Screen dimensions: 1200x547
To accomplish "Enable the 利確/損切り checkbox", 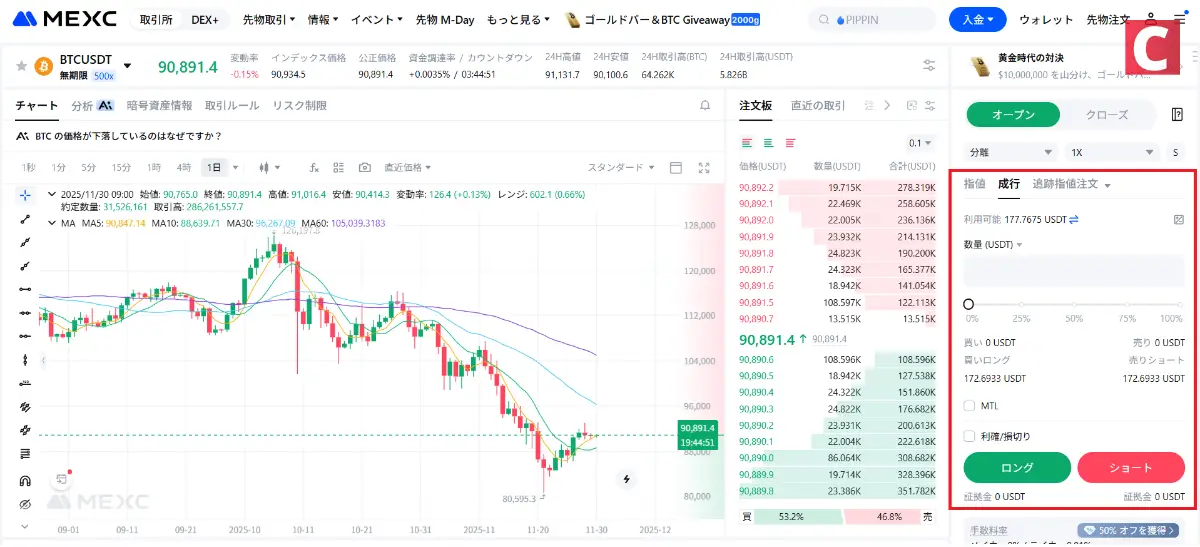I will tap(969, 435).
